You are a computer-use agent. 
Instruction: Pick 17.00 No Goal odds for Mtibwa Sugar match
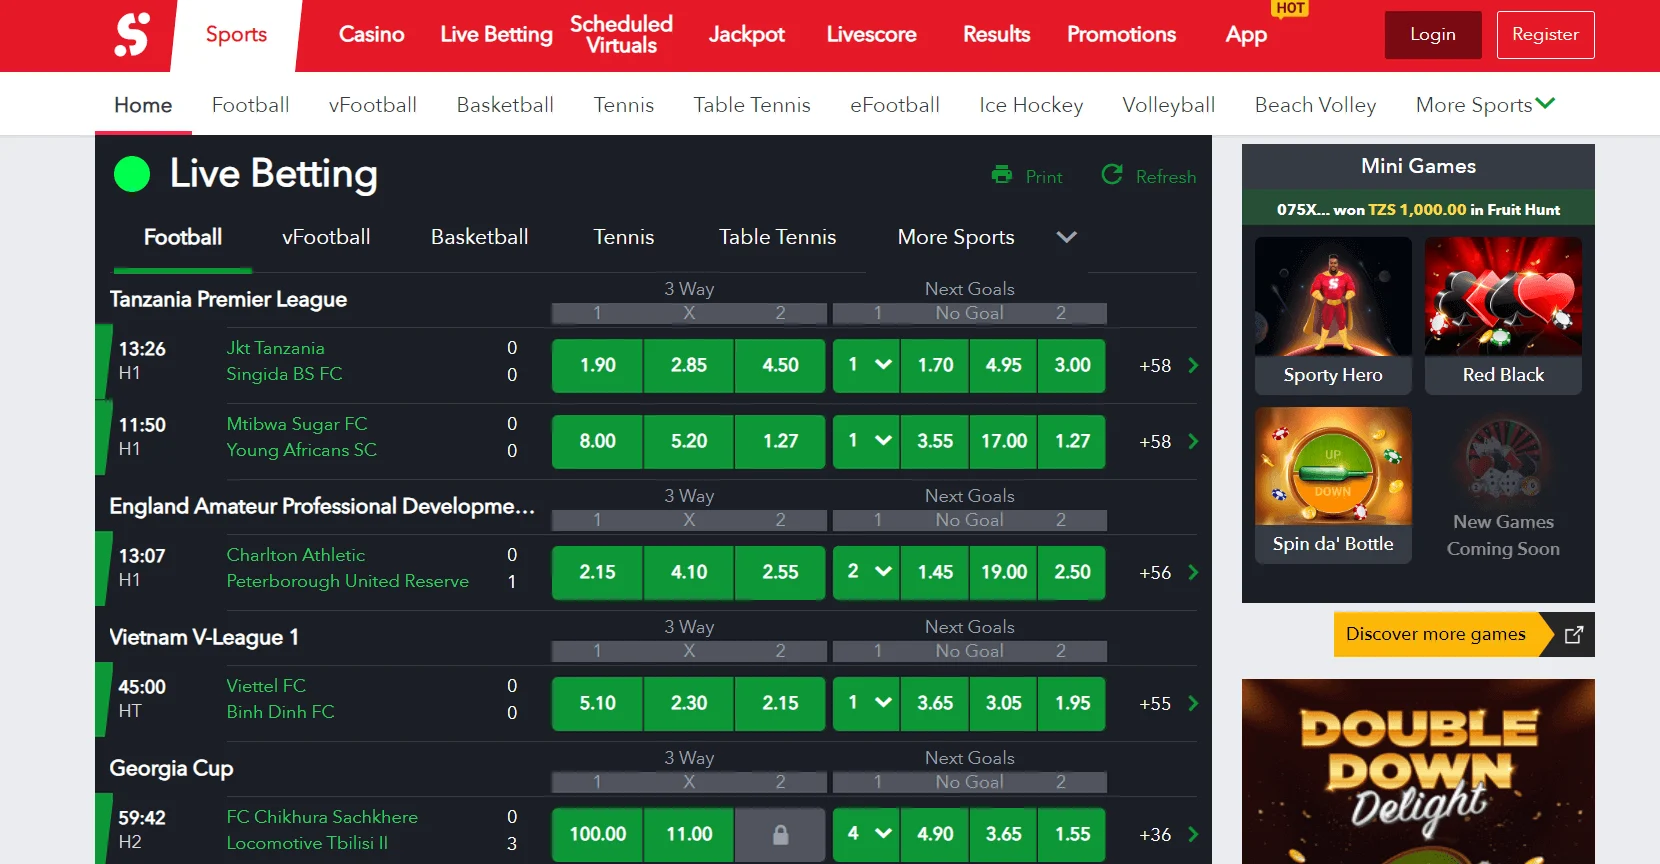(x=1004, y=441)
